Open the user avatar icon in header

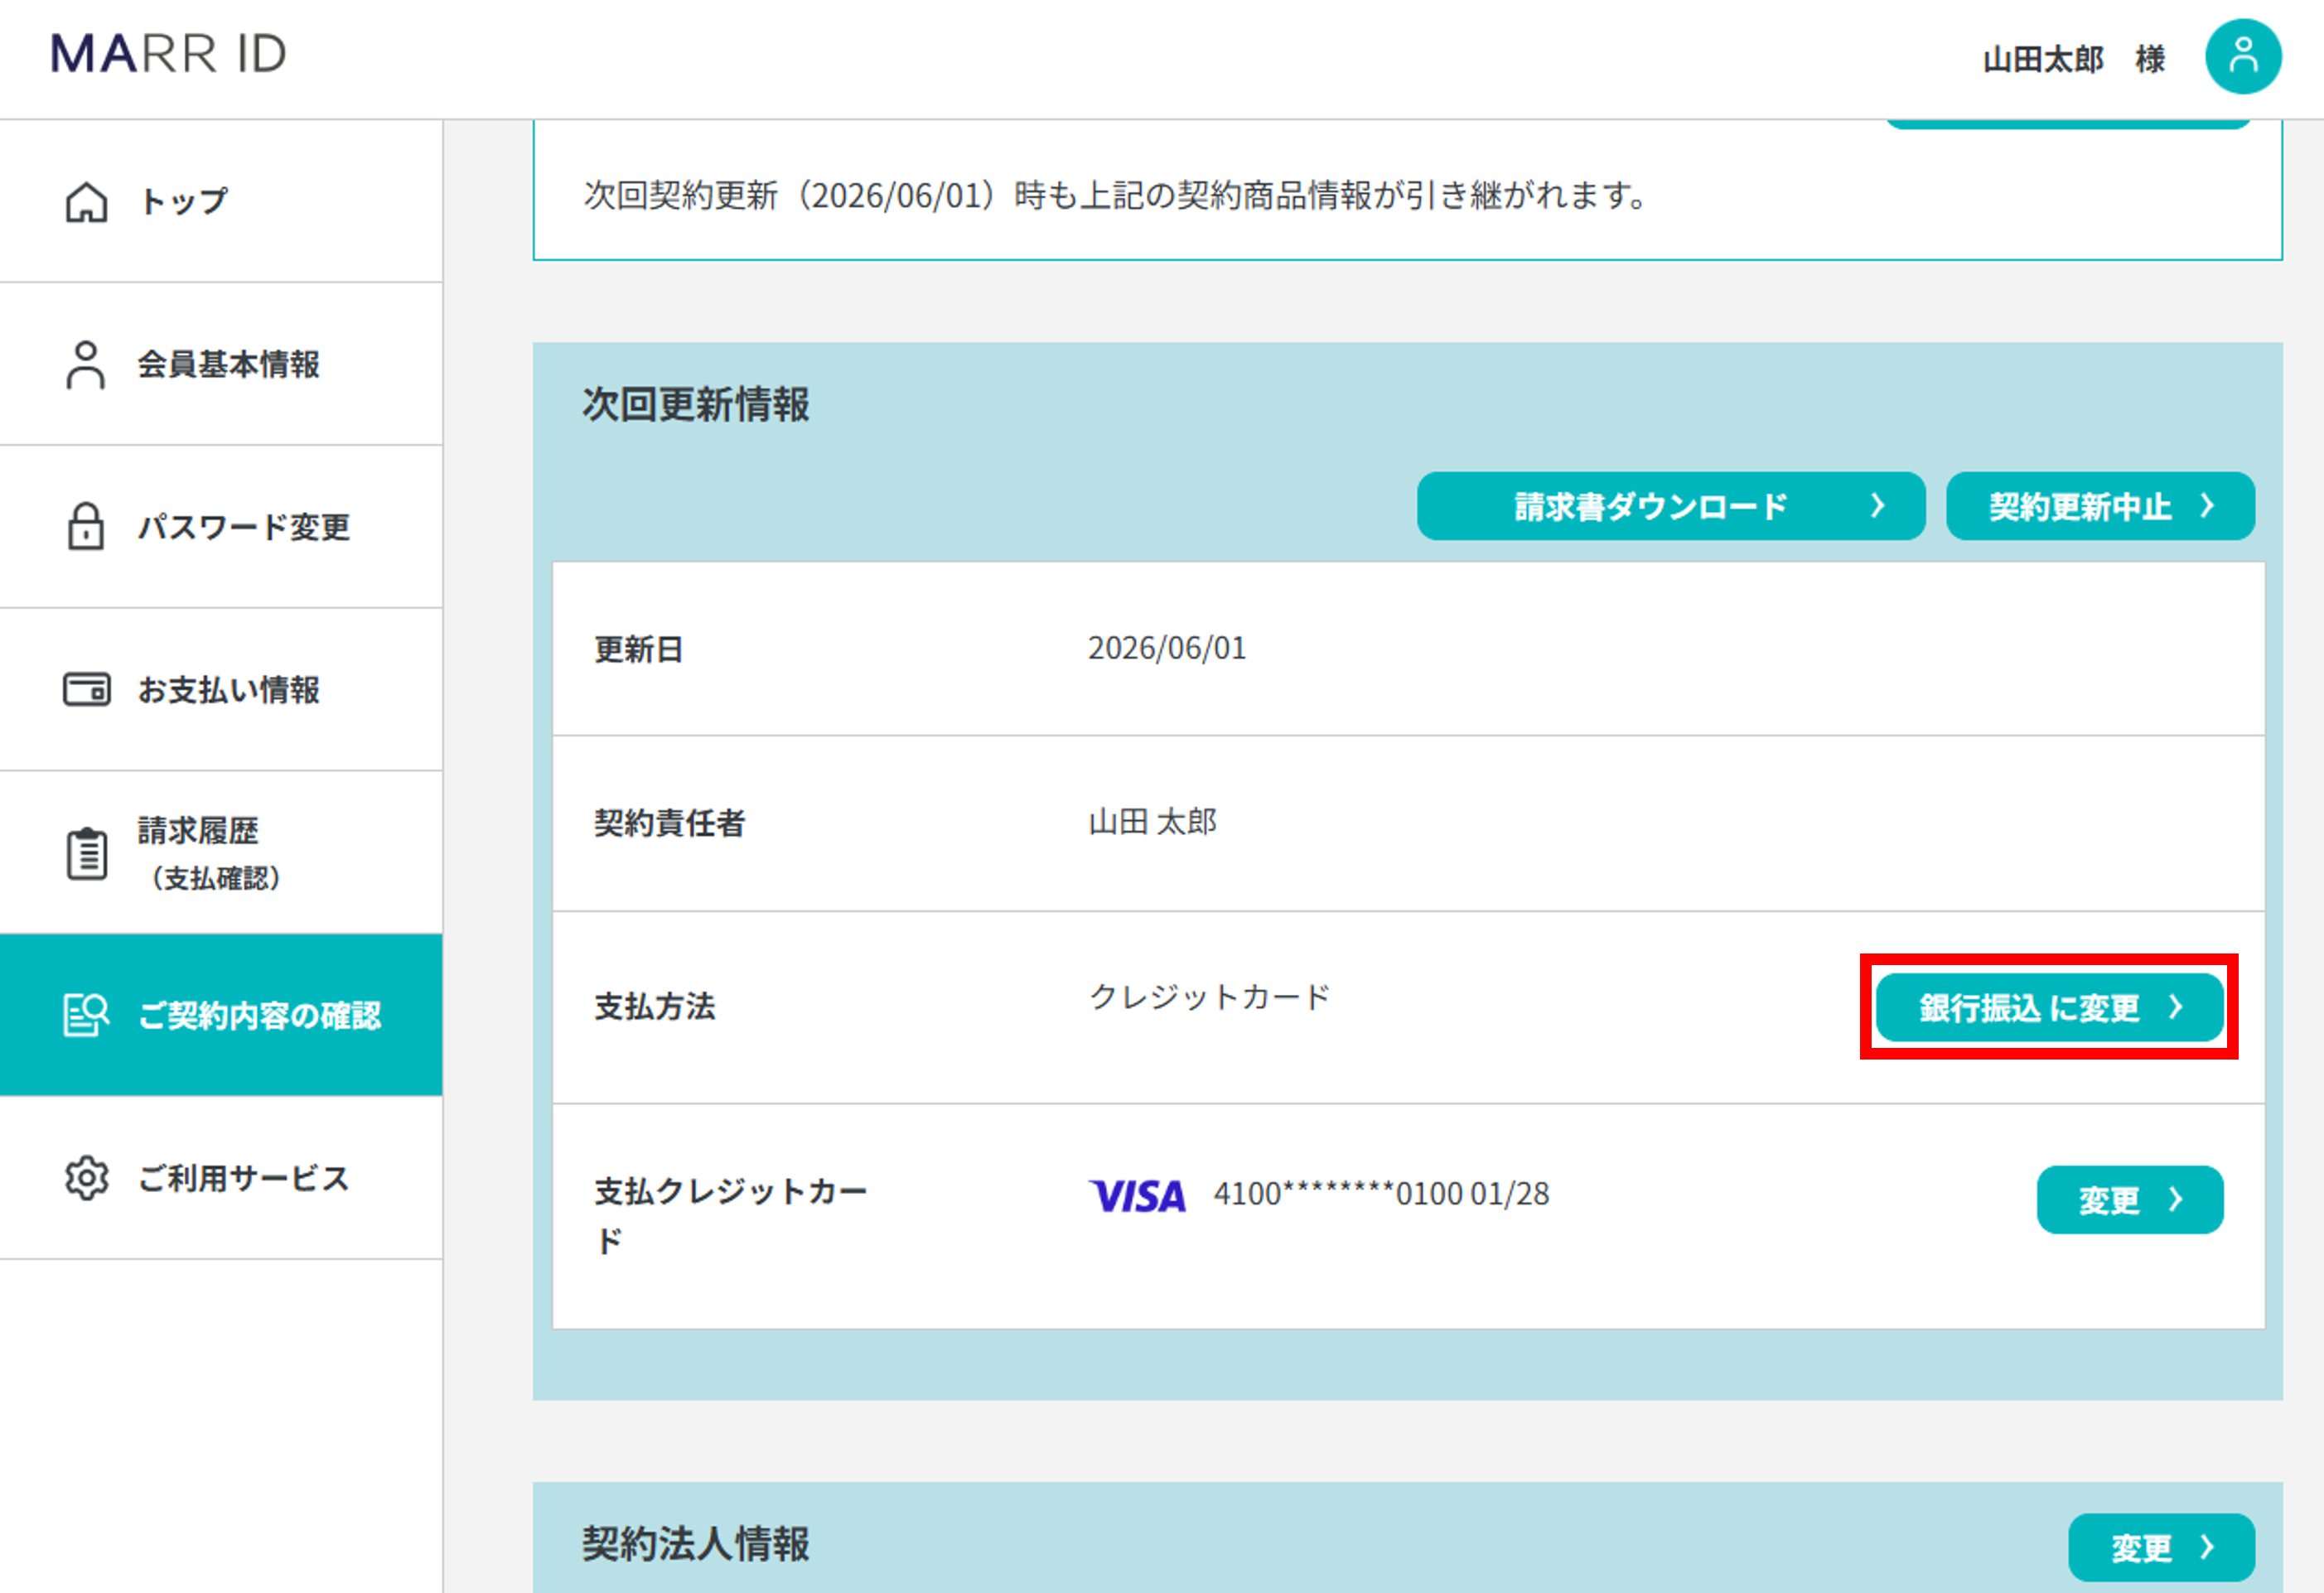click(2243, 57)
